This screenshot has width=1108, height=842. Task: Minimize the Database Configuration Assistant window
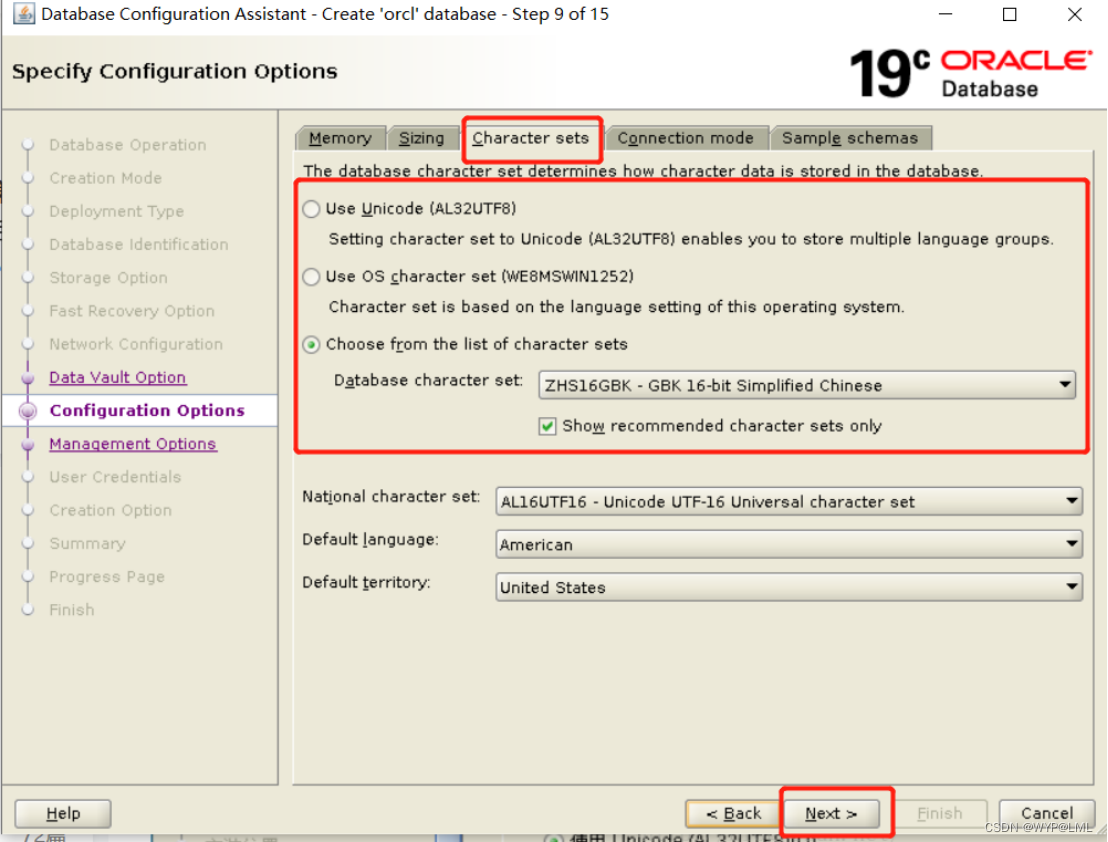pos(945,14)
